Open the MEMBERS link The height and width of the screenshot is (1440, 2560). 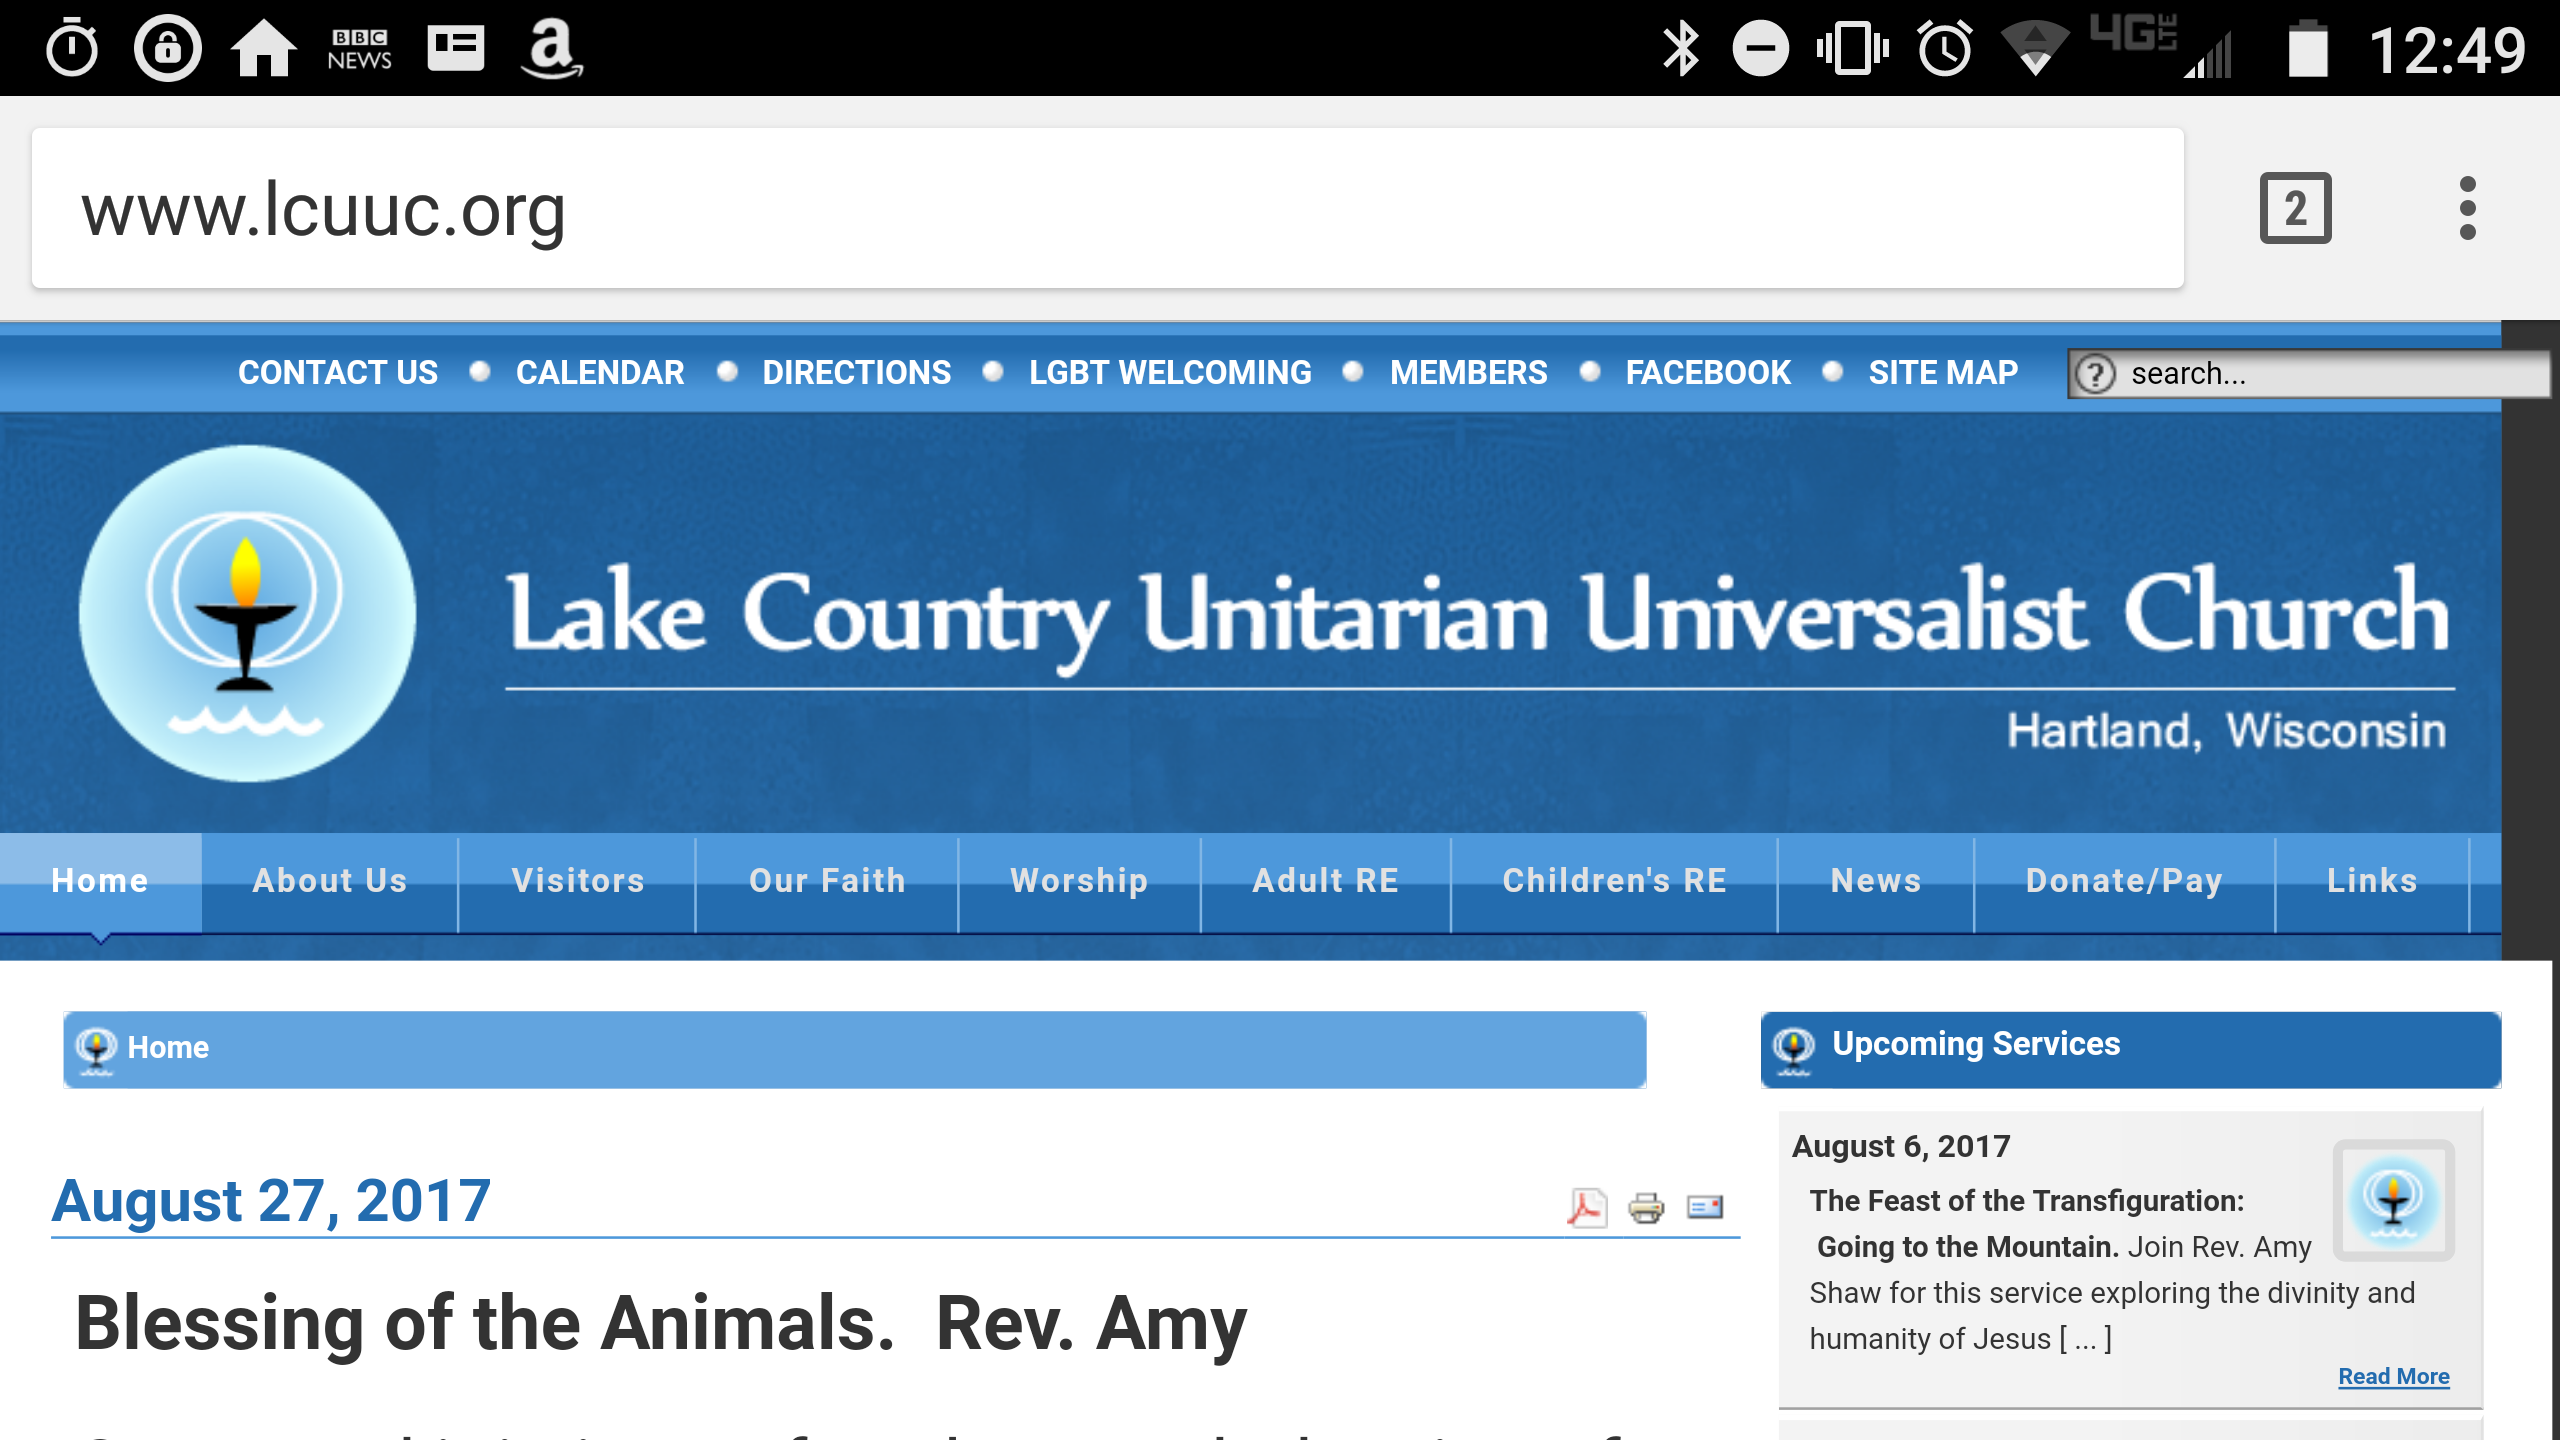tap(1469, 373)
